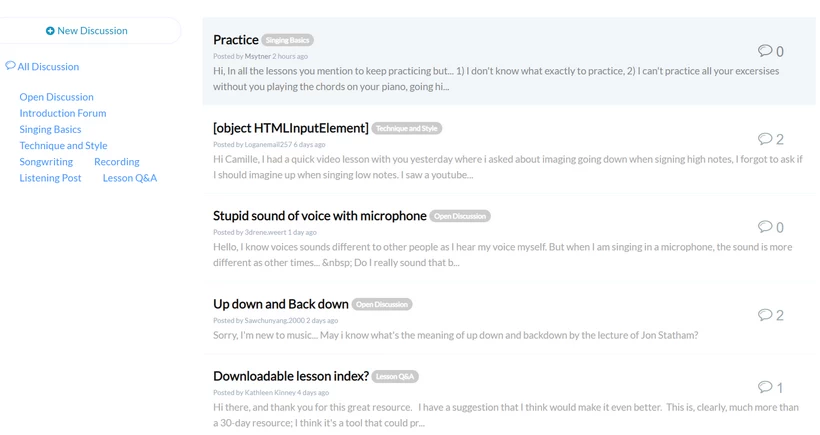Click the comment icon on the Up down and Back down post

(765, 314)
